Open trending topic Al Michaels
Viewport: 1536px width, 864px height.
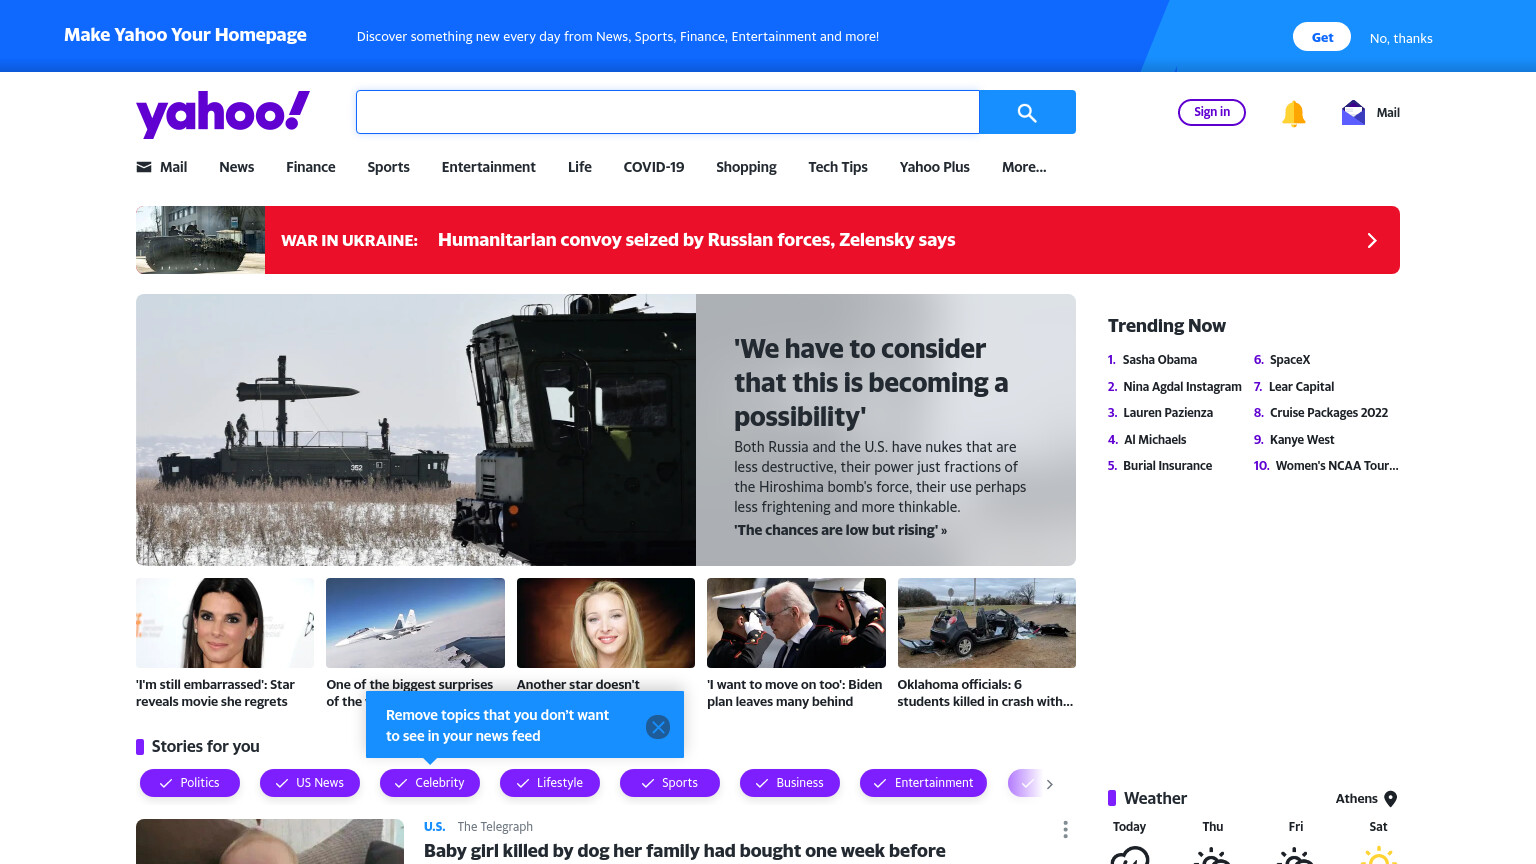1155,440
